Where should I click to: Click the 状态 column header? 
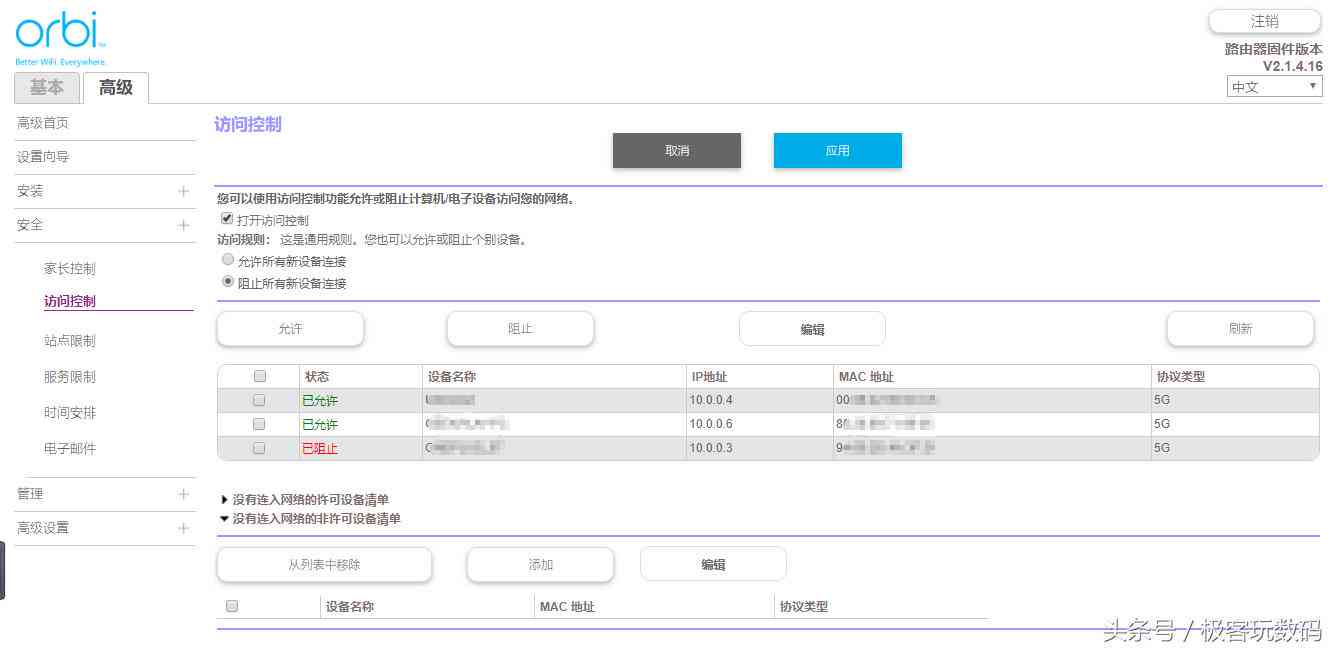point(317,377)
